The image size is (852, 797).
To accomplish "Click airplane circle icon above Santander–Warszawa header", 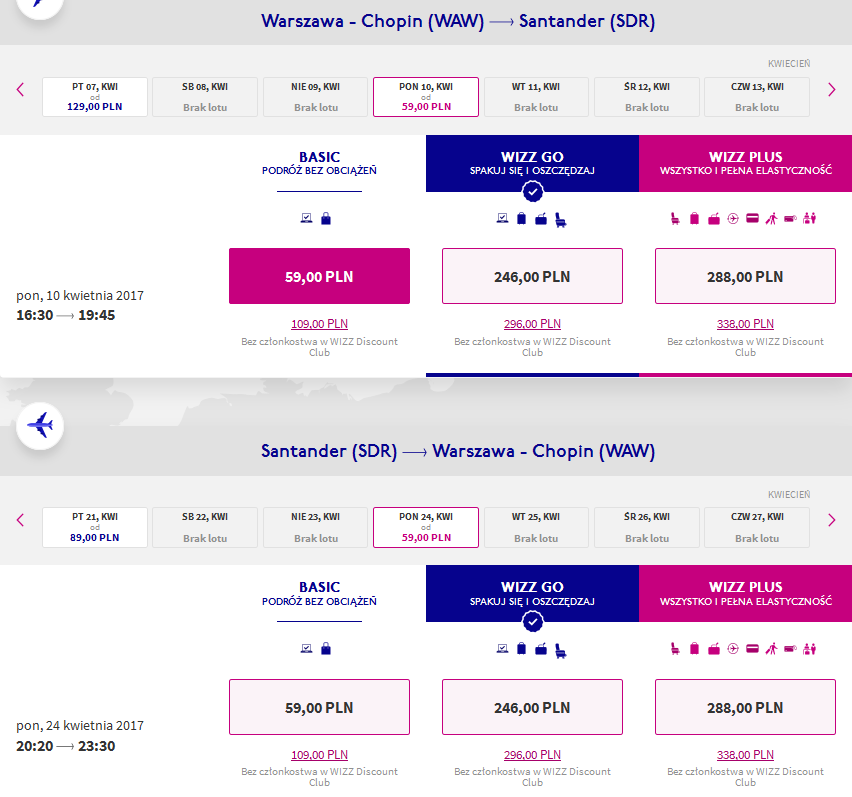I will point(40,425).
